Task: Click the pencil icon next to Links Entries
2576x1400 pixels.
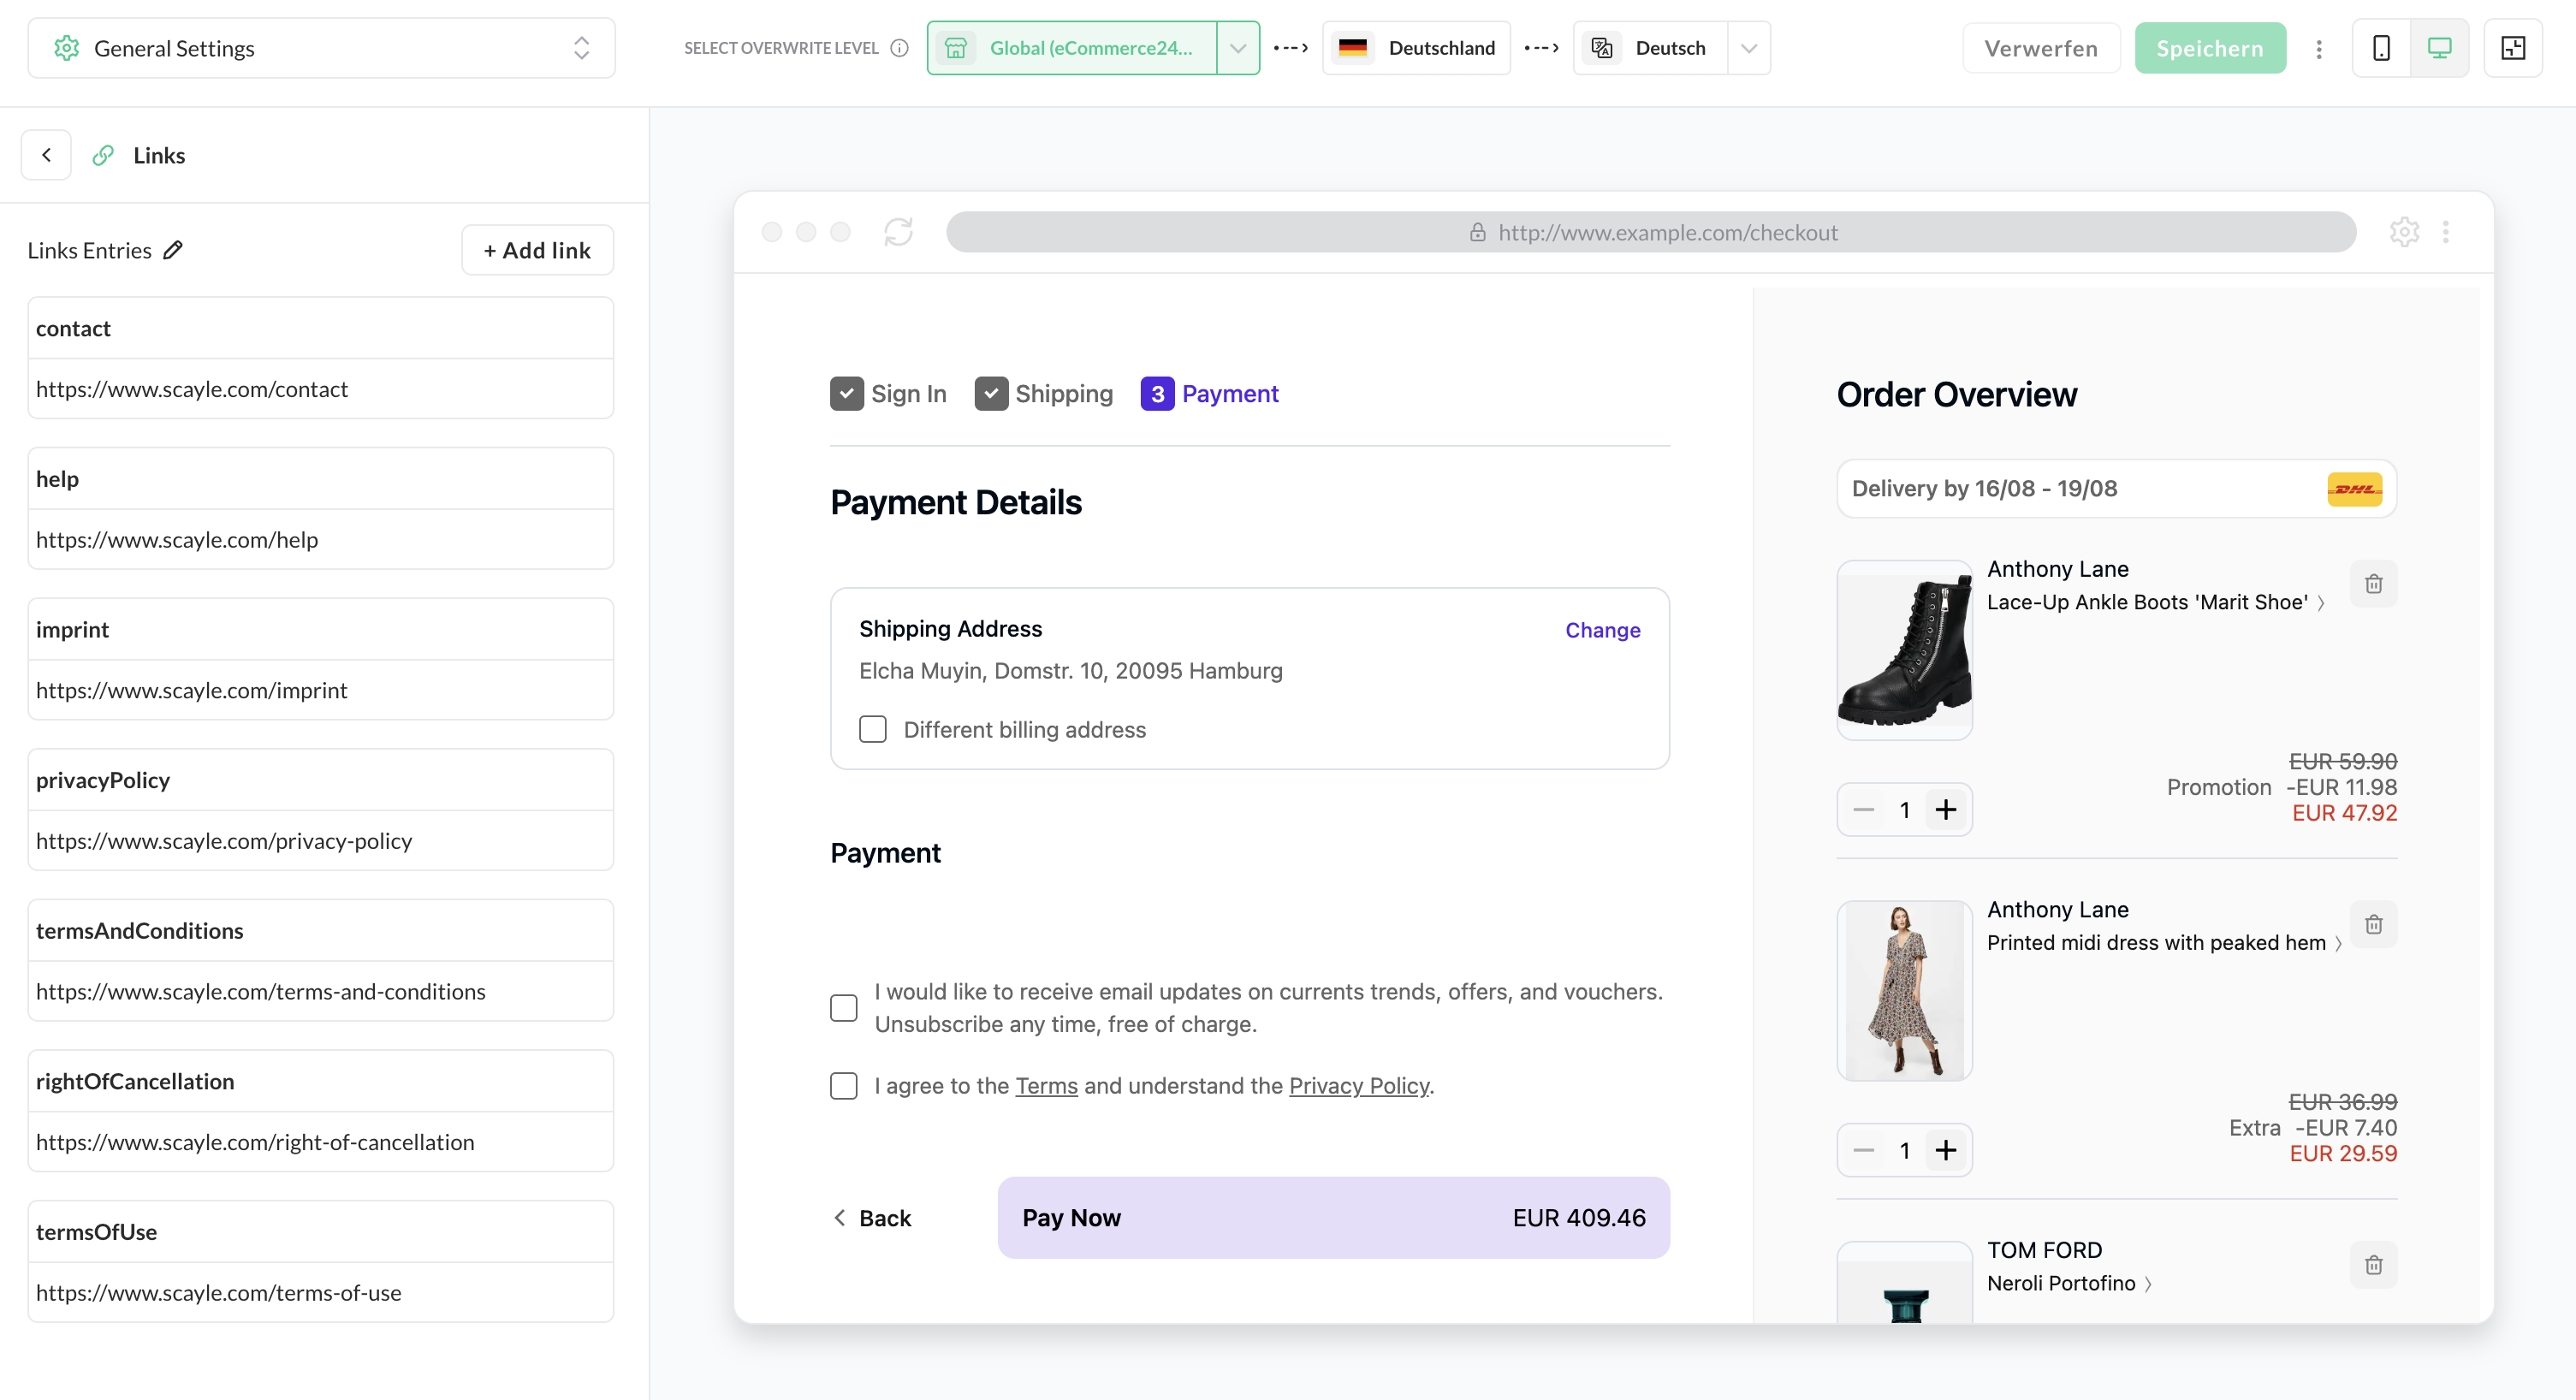Action: pyautogui.click(x=173, y=250)
